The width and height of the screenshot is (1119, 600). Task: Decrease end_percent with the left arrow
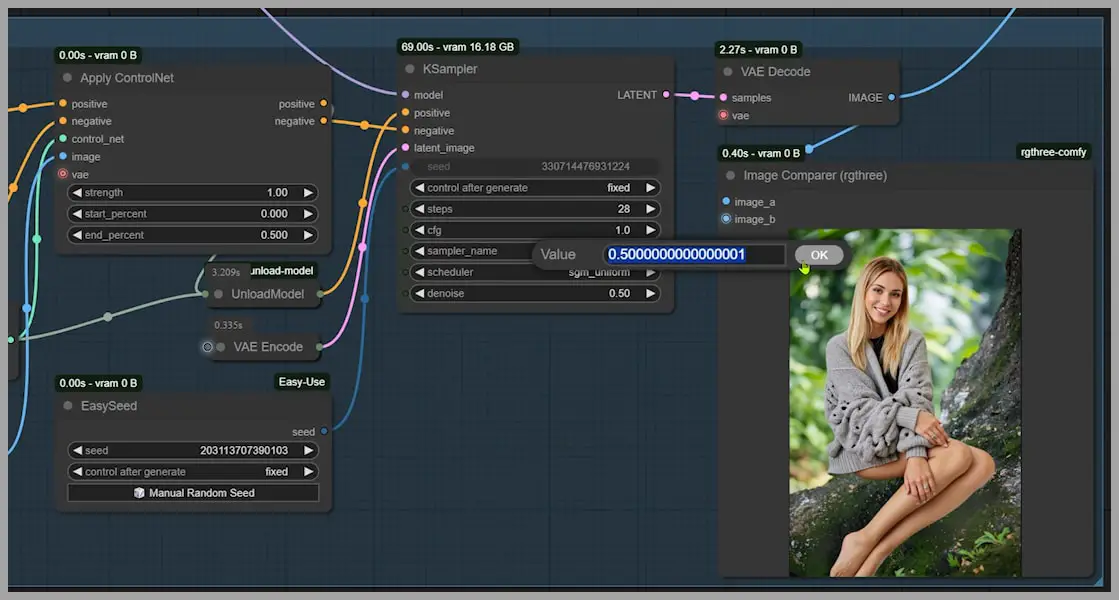[x=77, y=235]
